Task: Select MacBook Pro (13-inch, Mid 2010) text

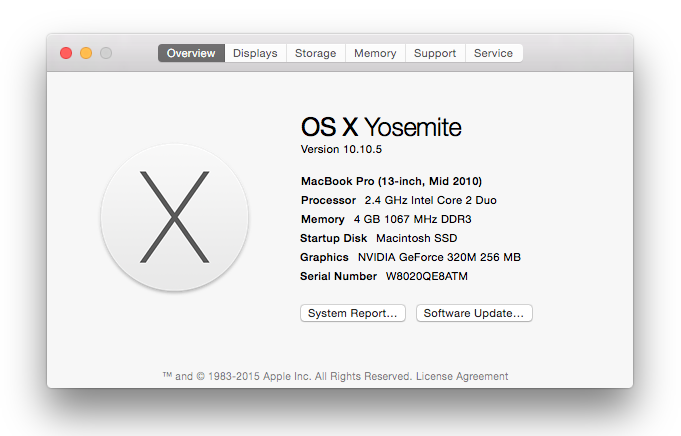Action: coord(391,181)
